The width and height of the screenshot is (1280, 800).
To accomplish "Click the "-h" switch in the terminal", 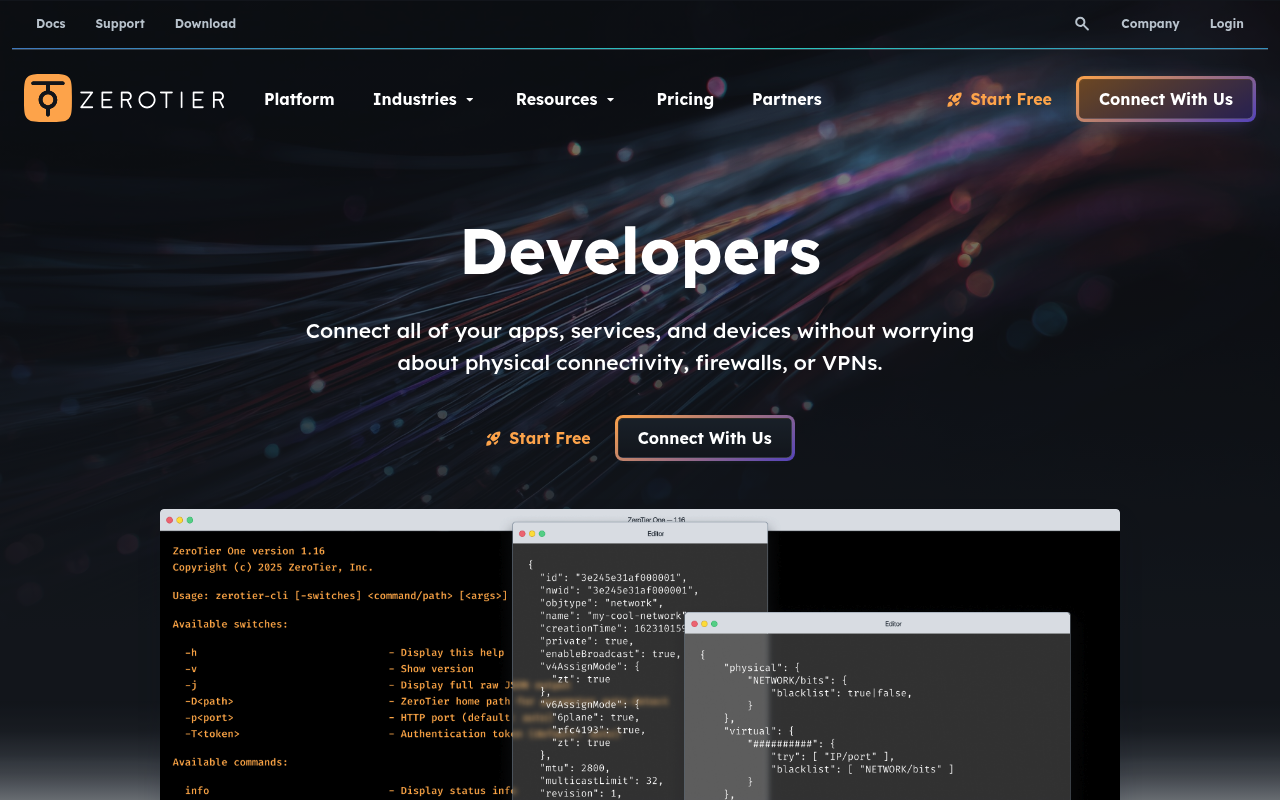I will [191, 653].
